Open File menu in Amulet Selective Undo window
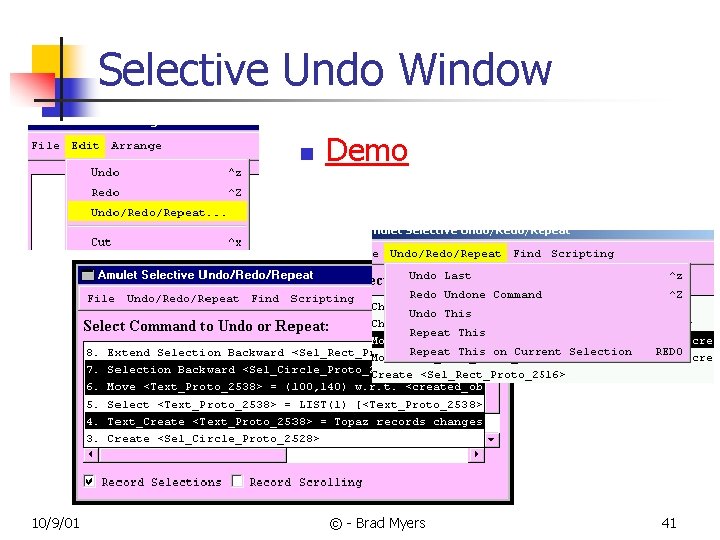720x540 pixels. tap(101, 298)
